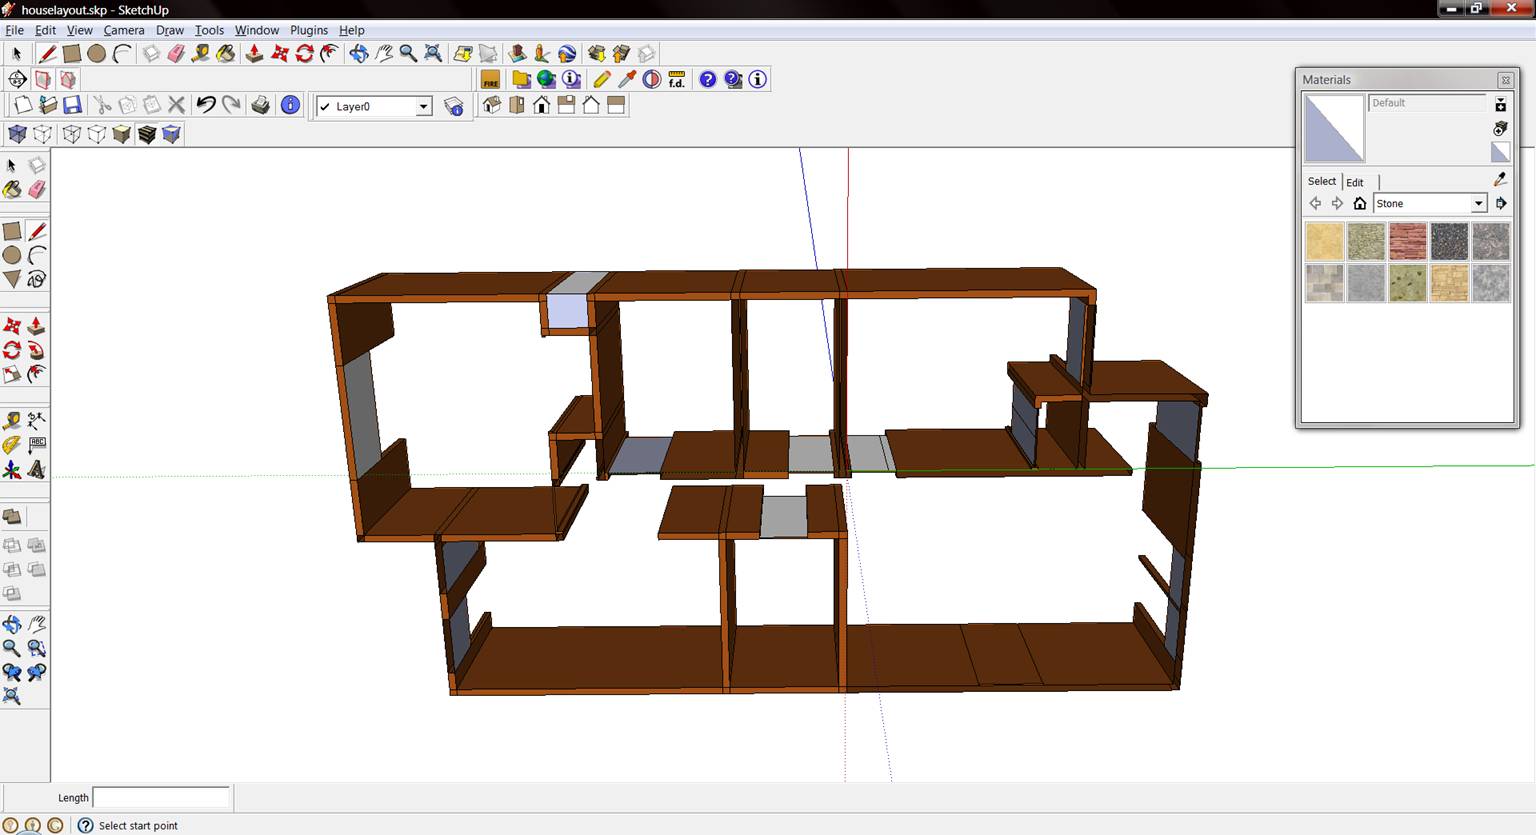Expand the Stone material library dropdown
This screenshot has width=1536, height=835.
pyautogui.click(x=1478, y=204)
